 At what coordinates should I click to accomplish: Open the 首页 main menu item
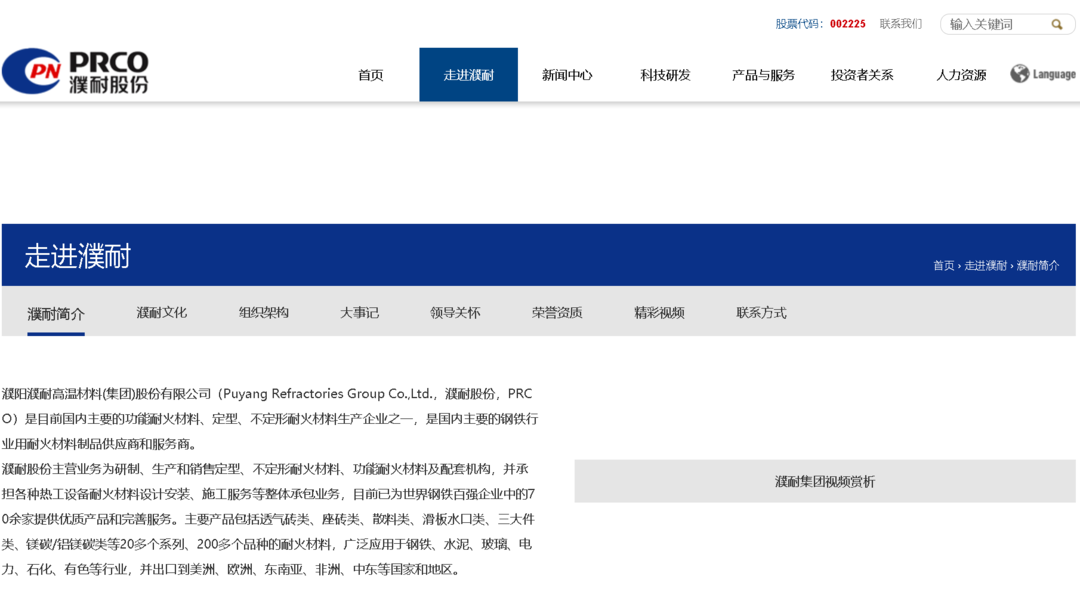[371, 75]
